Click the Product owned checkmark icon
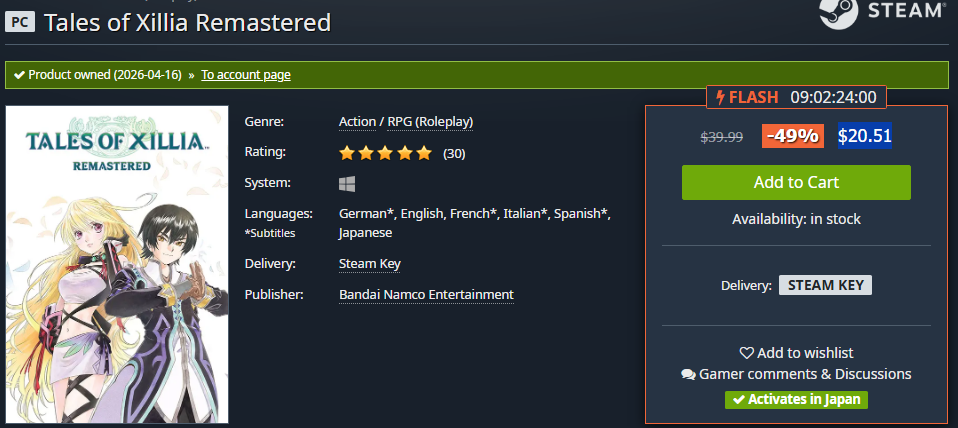This screenshot has height=428, width=958. pos(19,75)
